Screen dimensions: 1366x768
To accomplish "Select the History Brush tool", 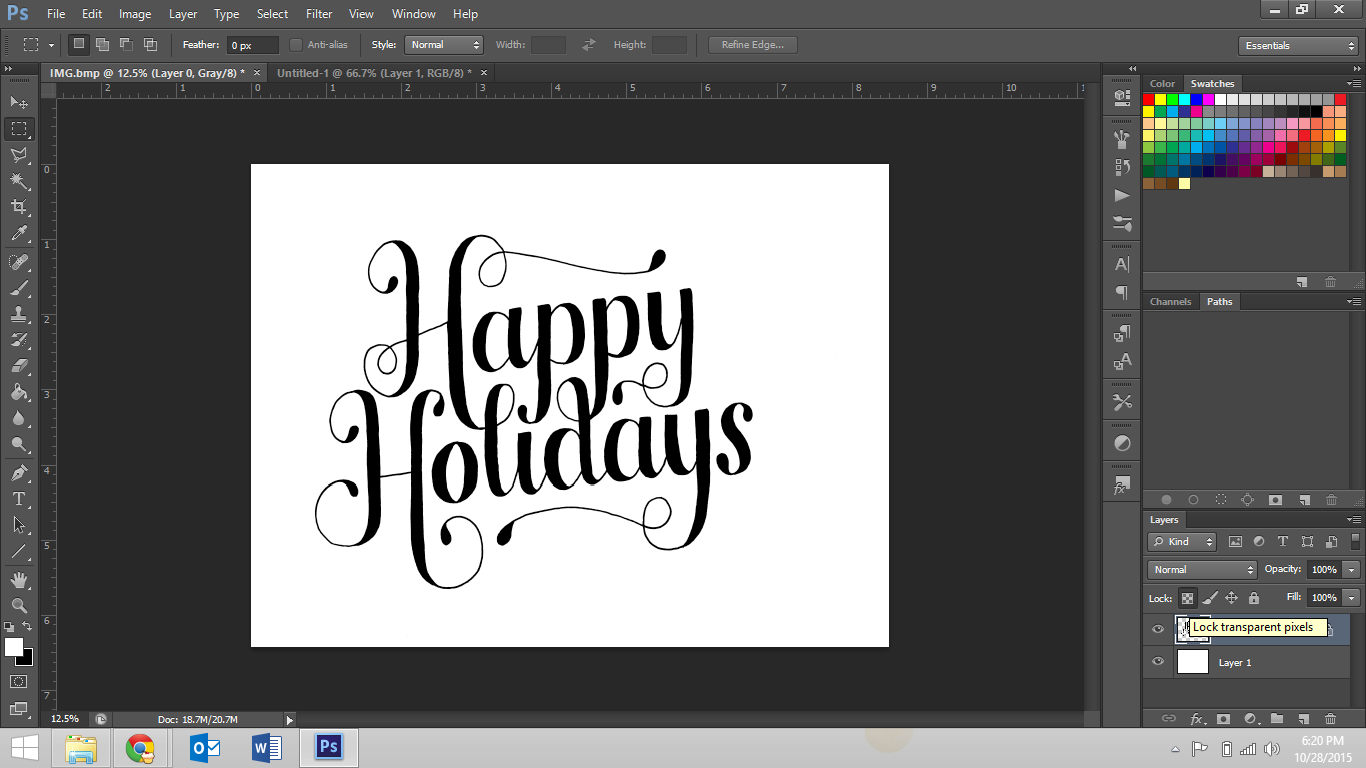I will pos(19,340).
